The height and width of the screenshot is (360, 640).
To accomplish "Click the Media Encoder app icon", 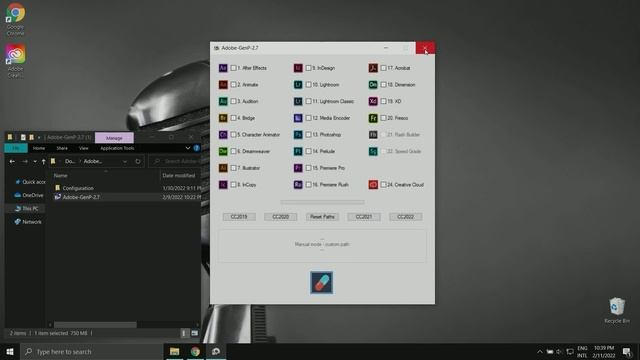I will [298, 118].
